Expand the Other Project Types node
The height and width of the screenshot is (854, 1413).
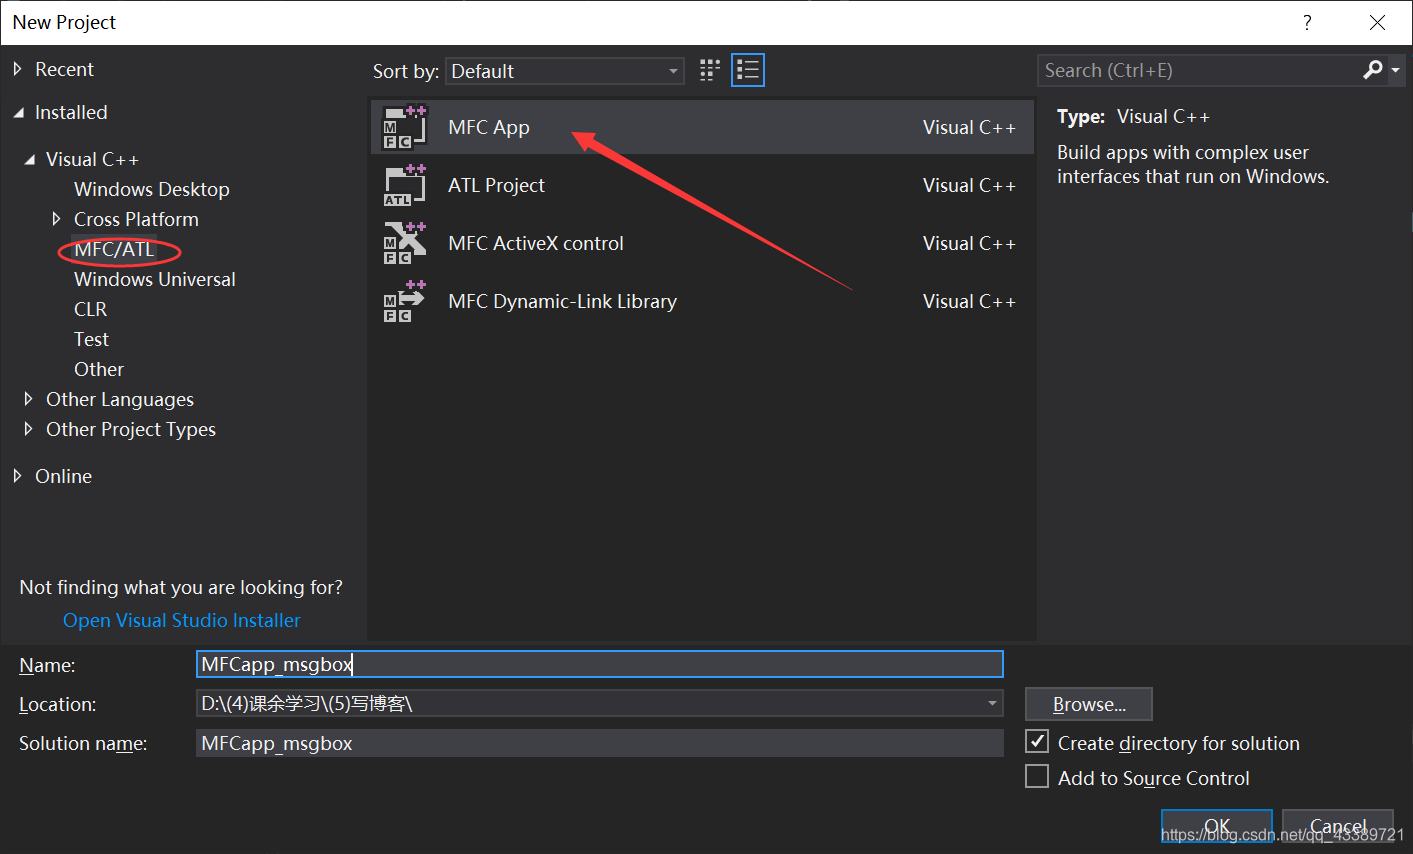(29, 429)
